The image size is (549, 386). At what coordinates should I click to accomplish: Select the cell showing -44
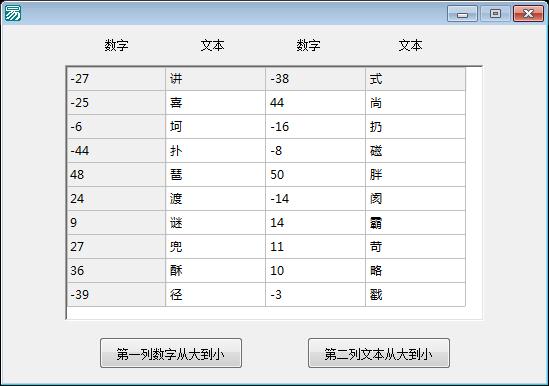pyautogui.click(x=116, y=151)
